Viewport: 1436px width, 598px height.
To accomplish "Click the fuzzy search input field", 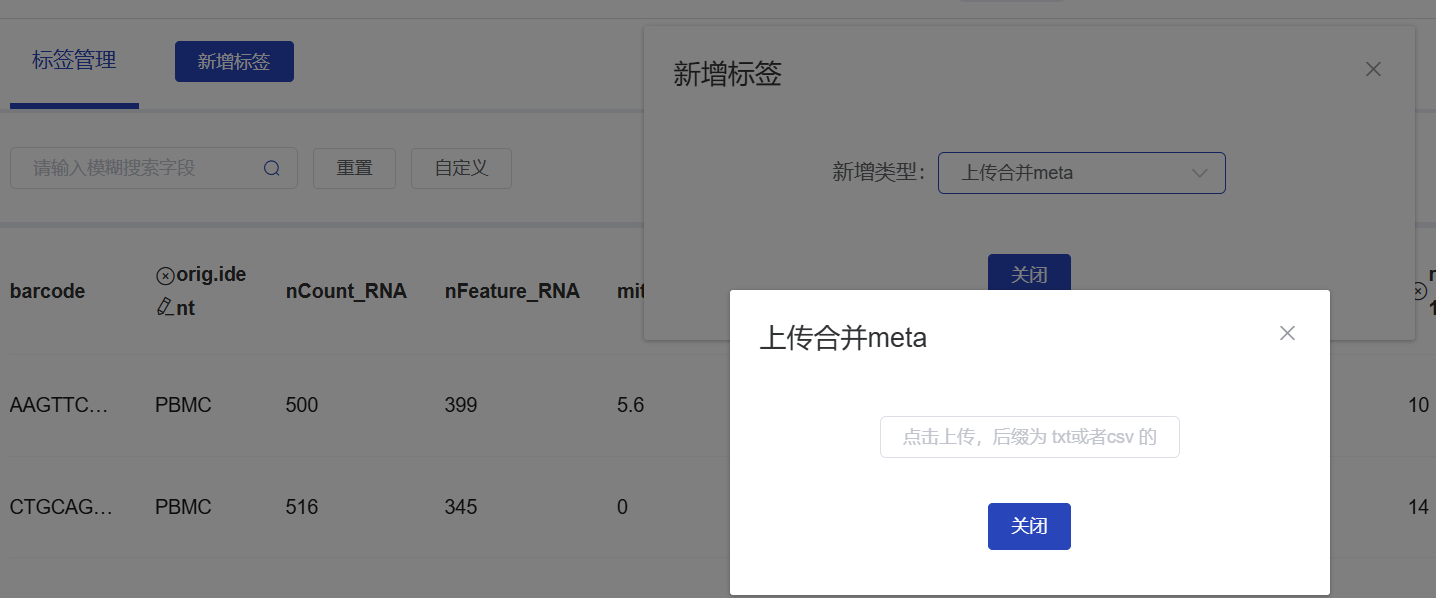I will [x=135, y=168].
